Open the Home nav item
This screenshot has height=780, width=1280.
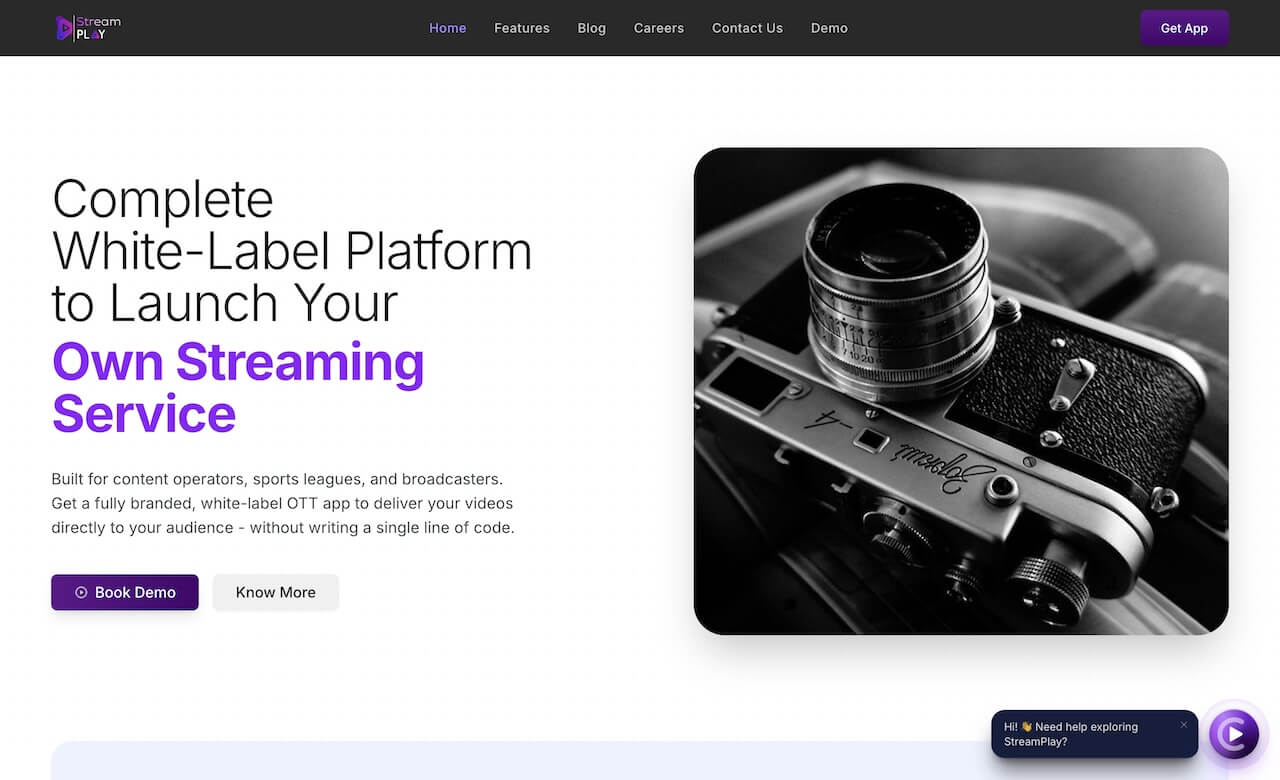click(x=447, y=28)
